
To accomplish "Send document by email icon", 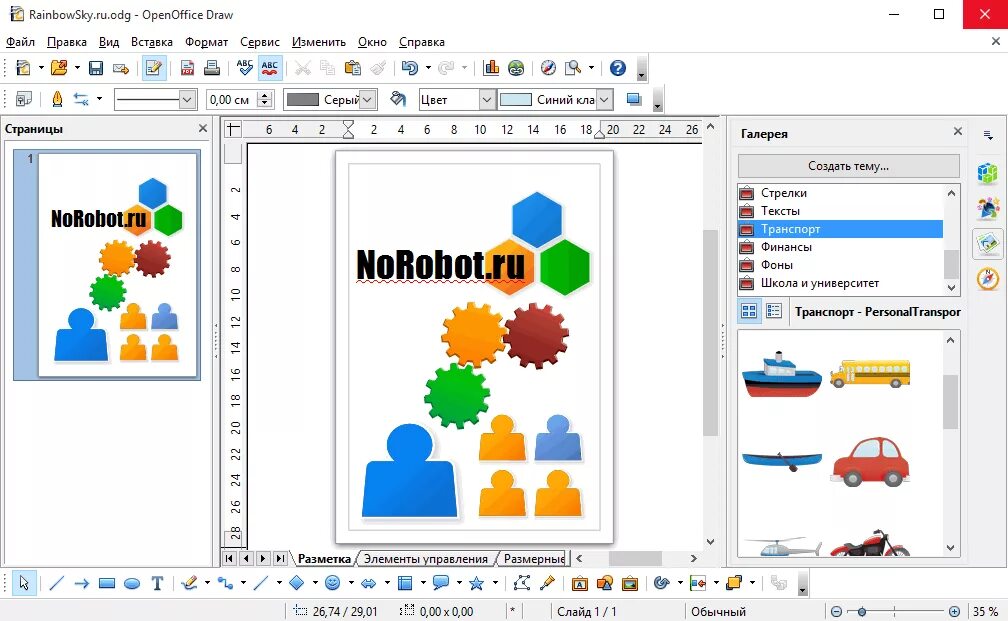I will [121, 68].
